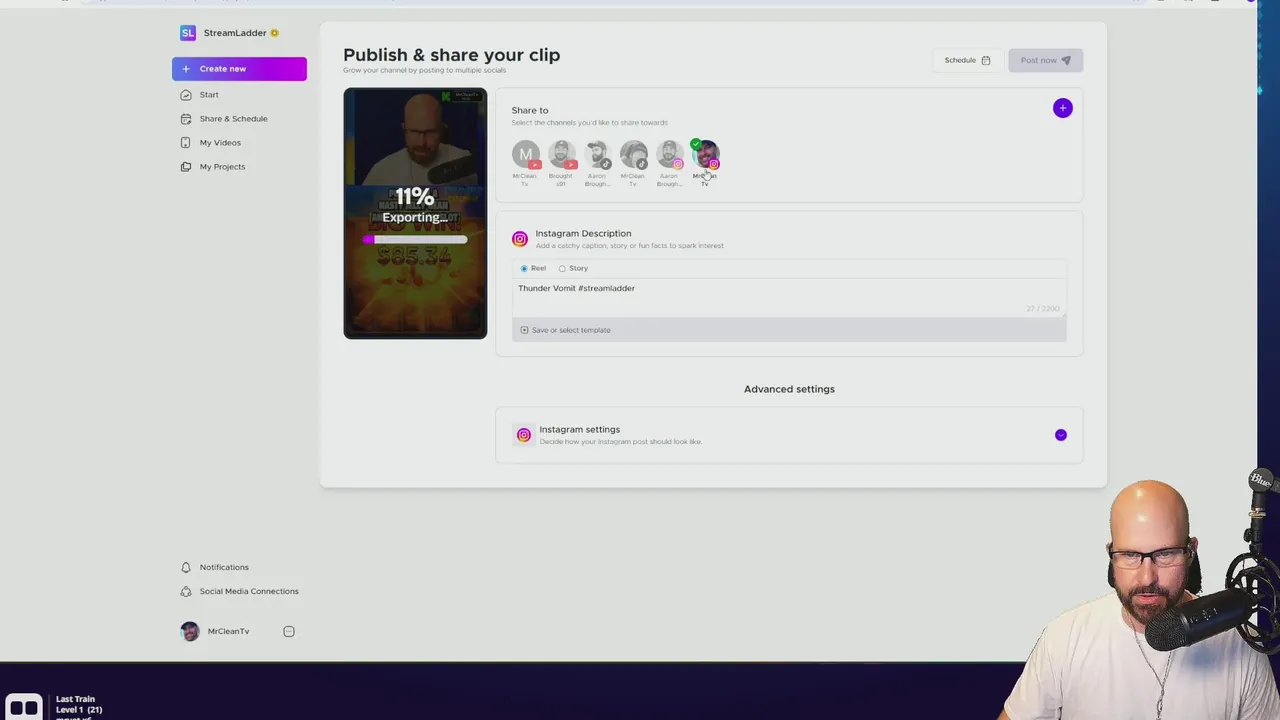Viewport: 1280px width, 720px height.
Task: Choose the Reel radio option
Action: tap(524, 268)
